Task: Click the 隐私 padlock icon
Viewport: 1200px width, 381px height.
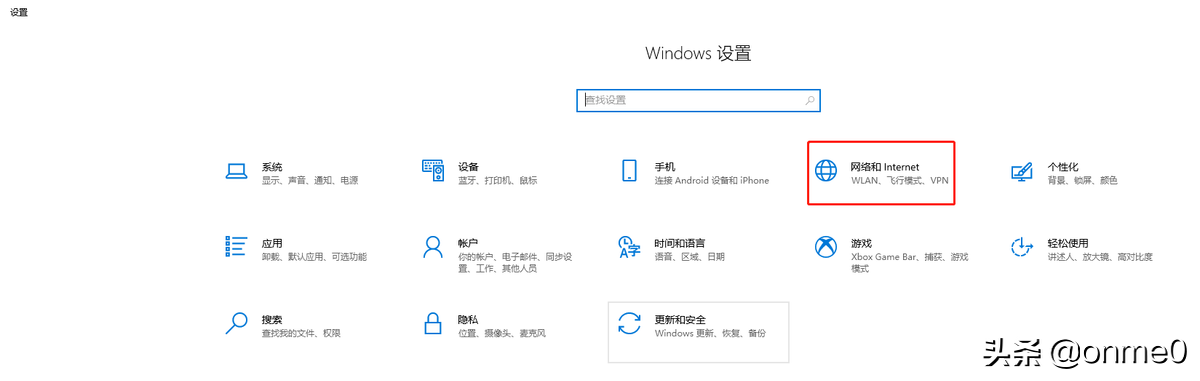Action: tap(432, 323)
